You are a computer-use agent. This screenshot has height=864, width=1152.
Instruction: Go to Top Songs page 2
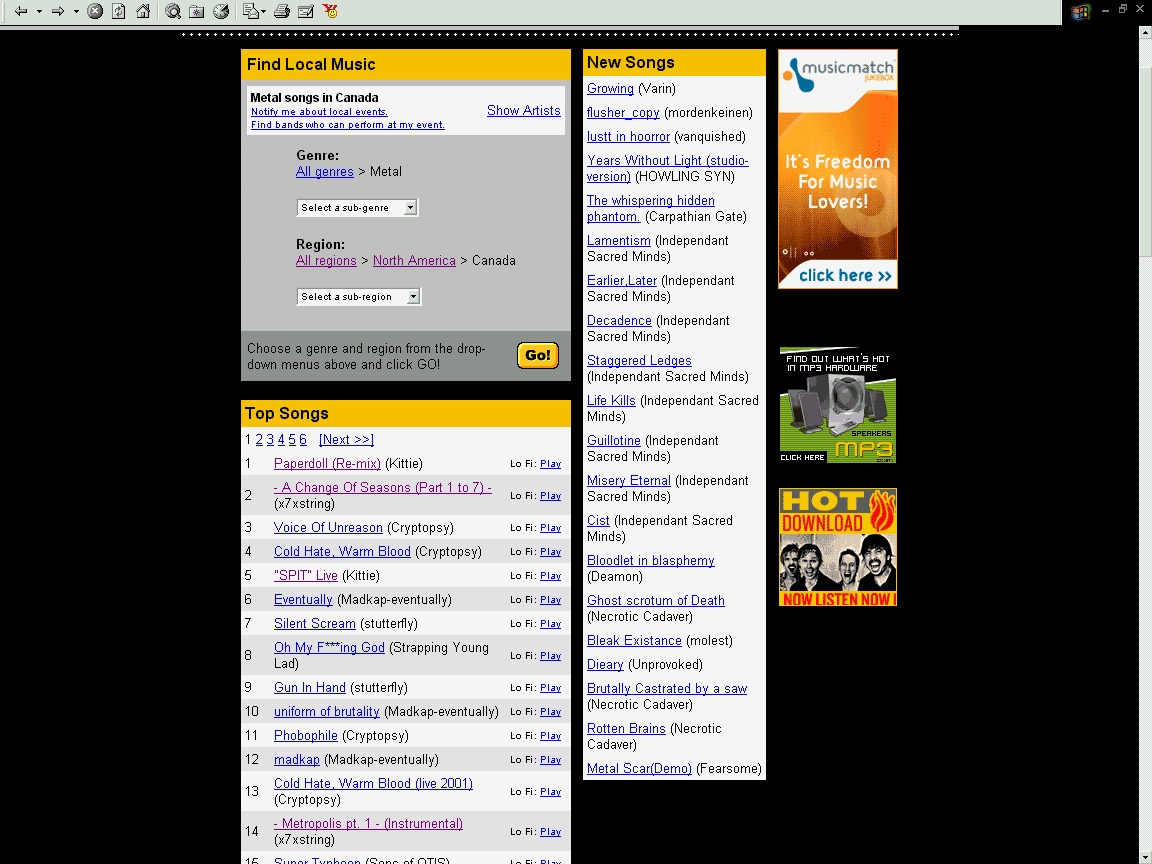pos(259,439)
